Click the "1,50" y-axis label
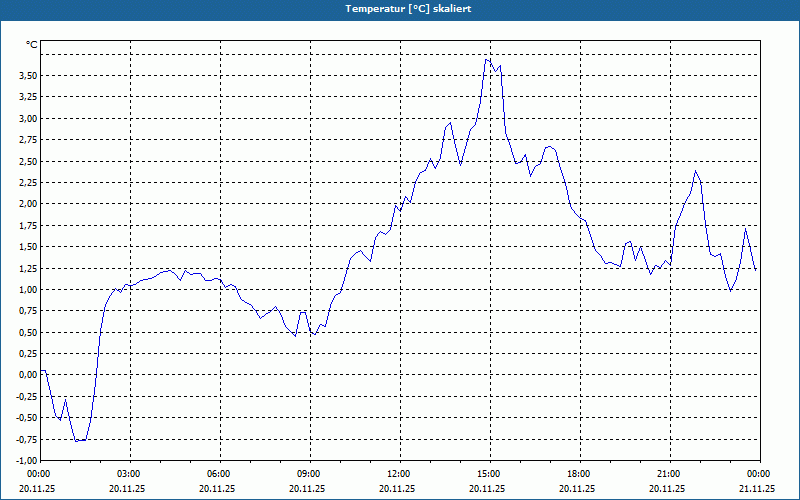The image size is (800, 500). 28,247
